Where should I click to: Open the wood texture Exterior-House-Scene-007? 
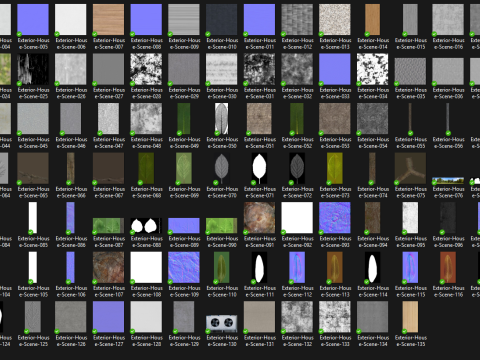[x=108, y=20]
